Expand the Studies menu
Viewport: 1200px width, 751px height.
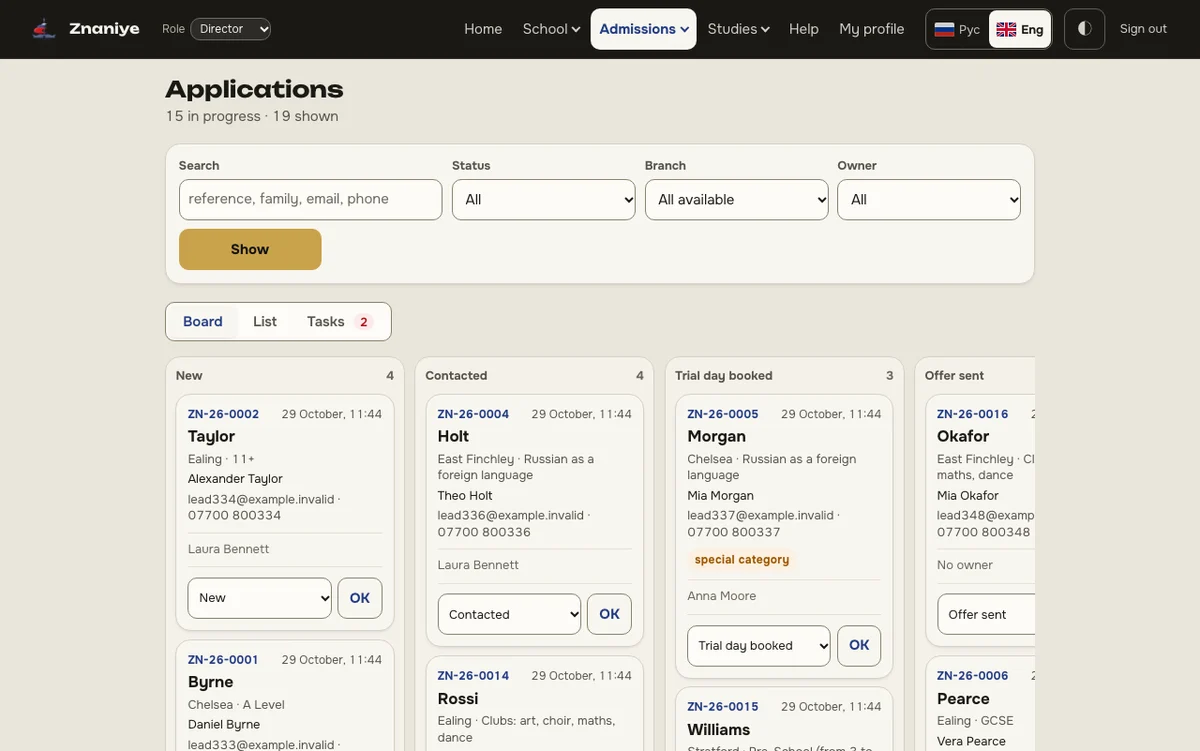[738, 29]
